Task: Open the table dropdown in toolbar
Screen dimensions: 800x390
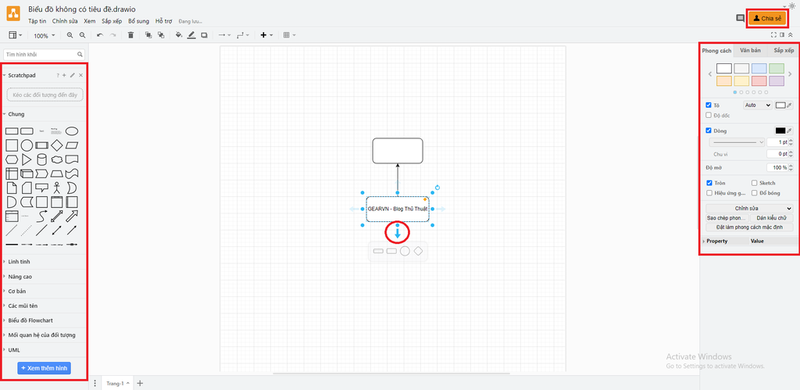Action: (x=289, y=35)
